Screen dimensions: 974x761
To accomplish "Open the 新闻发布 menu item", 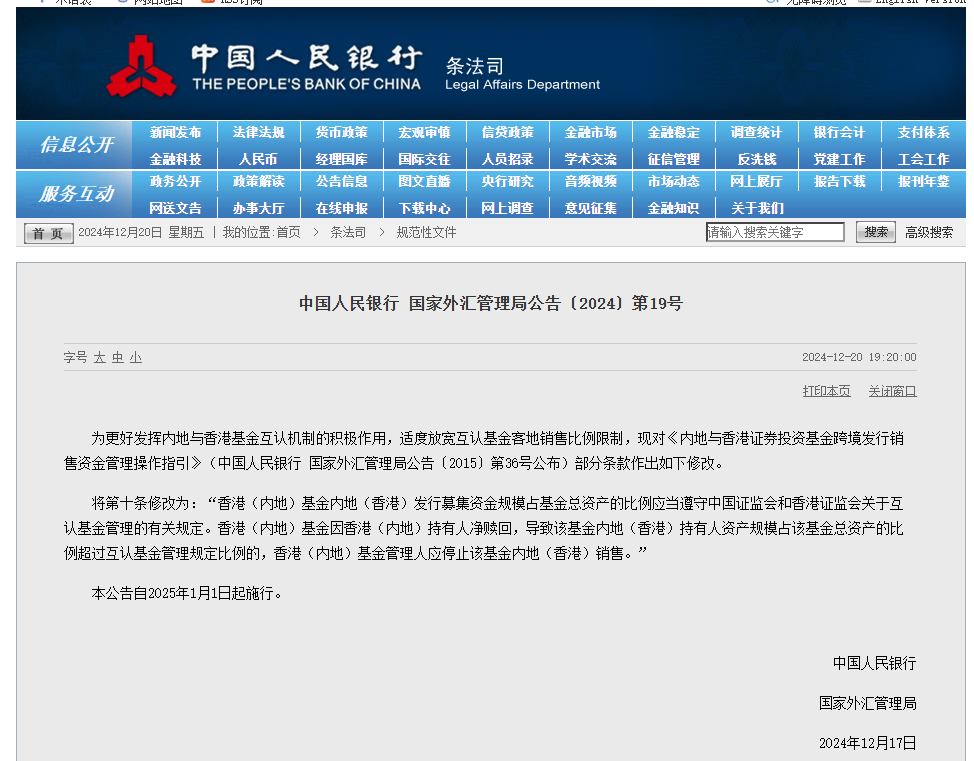I will 175,132.
